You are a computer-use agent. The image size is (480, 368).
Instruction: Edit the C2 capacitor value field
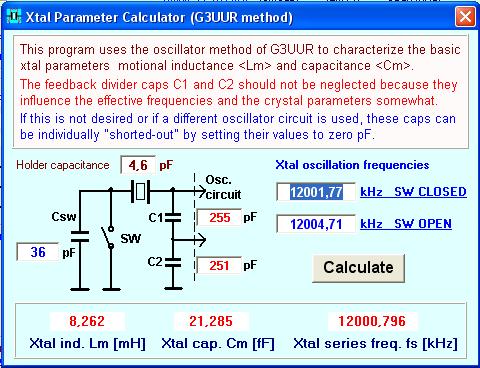tap(219, 266)
